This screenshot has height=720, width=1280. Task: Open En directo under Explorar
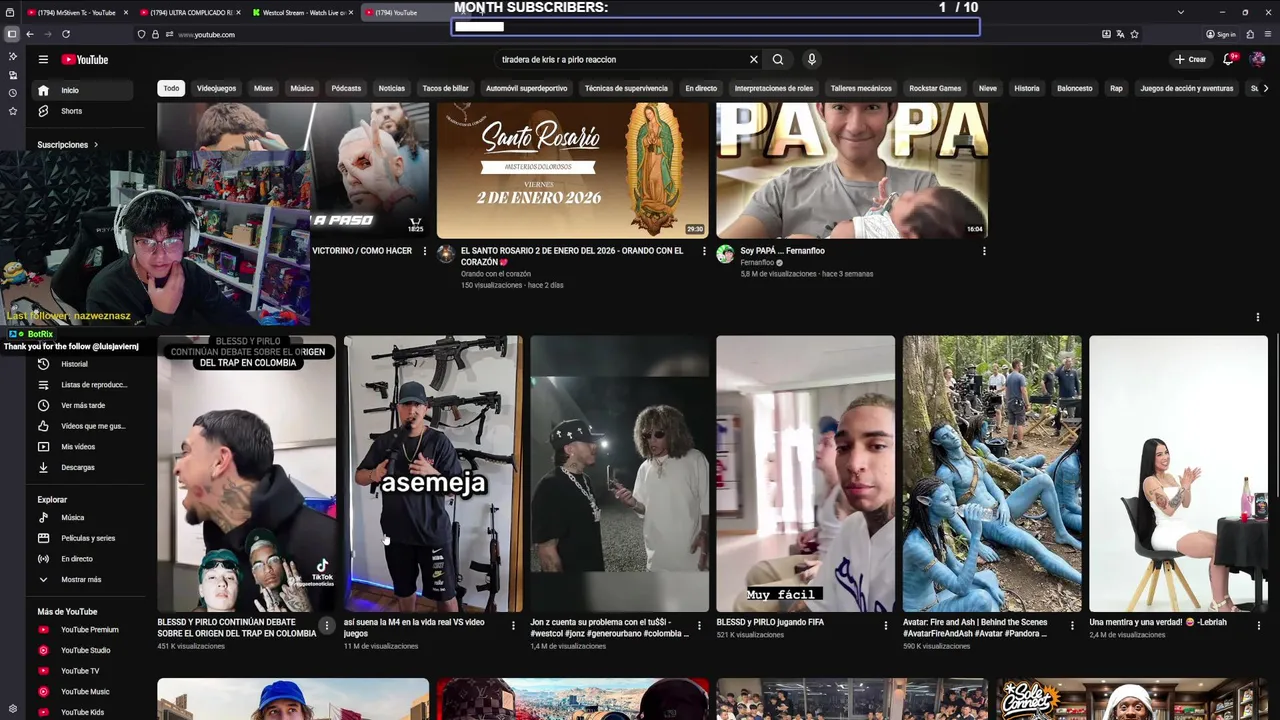[x=84, y=559]
